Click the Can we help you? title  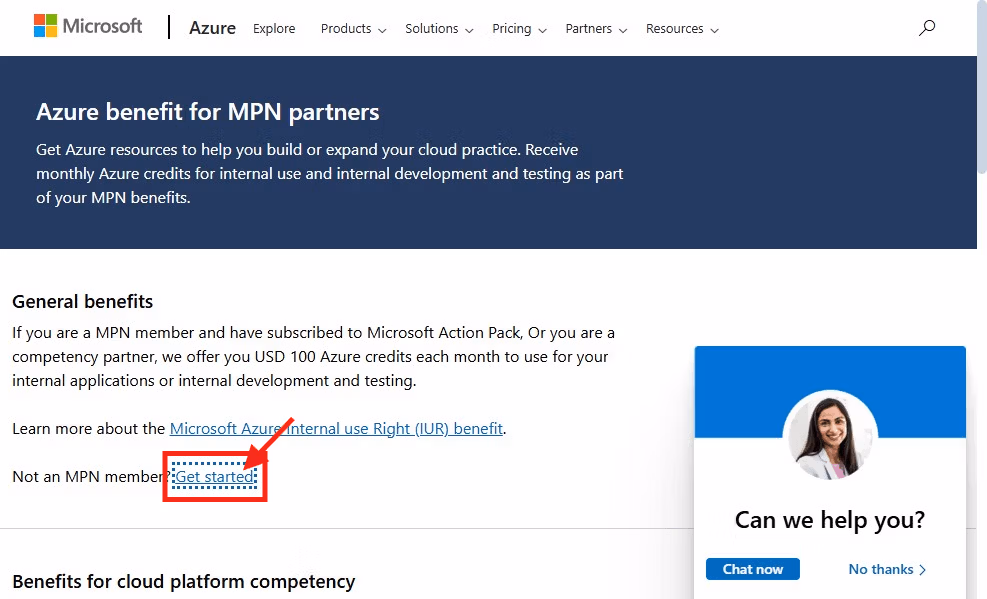[x=829, y=519]
